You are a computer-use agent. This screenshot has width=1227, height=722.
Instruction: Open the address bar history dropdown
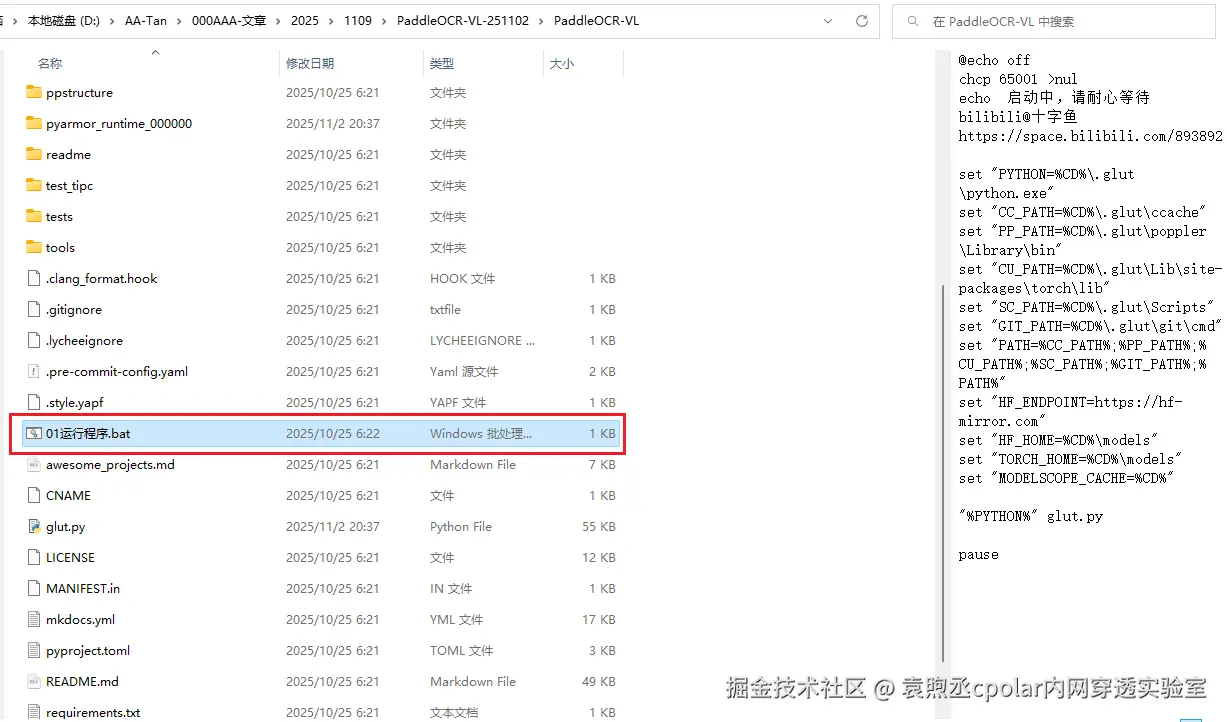829,21
